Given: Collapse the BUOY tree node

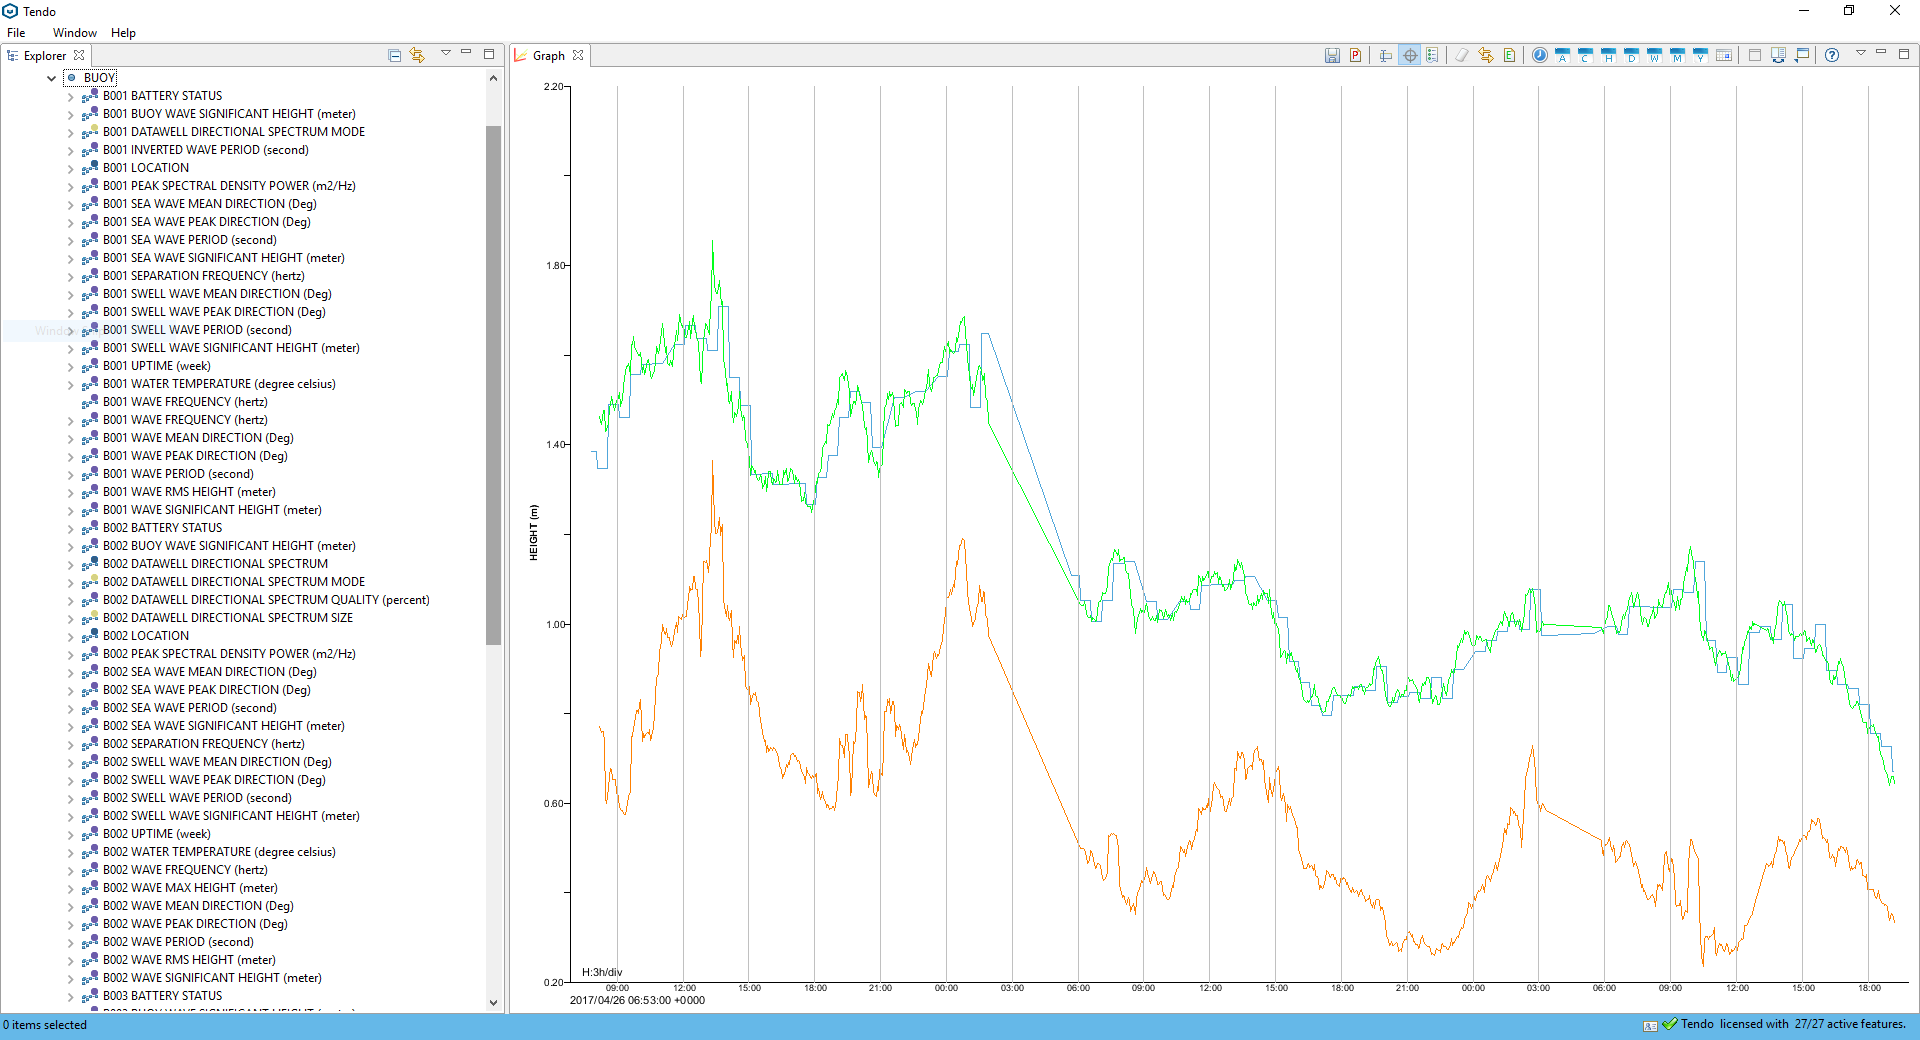Looking at the screenshot, I should click(51, 78).
